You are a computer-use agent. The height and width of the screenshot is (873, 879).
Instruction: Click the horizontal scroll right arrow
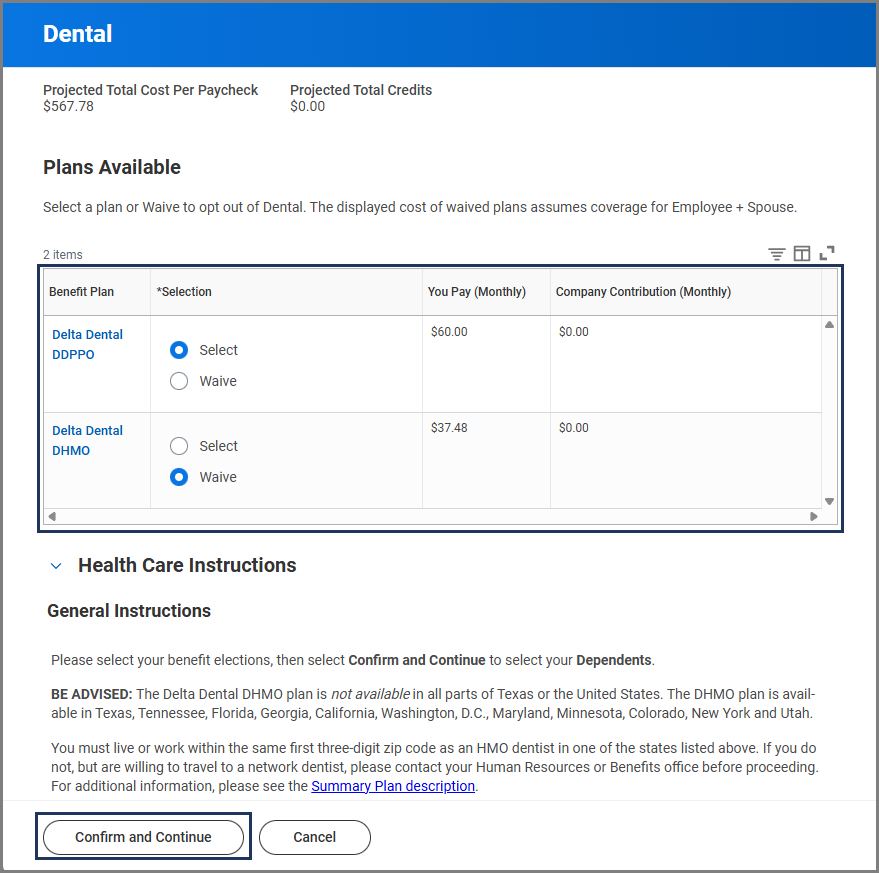(814, 517)
